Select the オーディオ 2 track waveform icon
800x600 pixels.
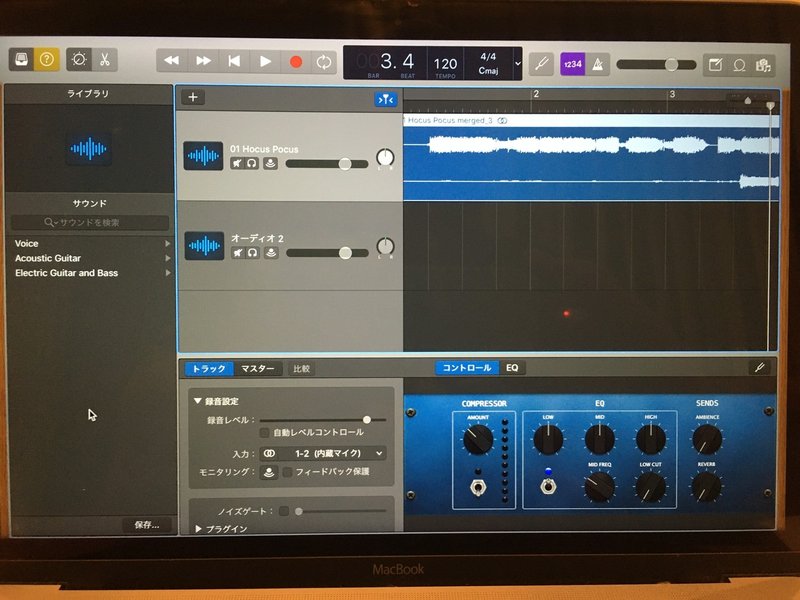(204, 245)
